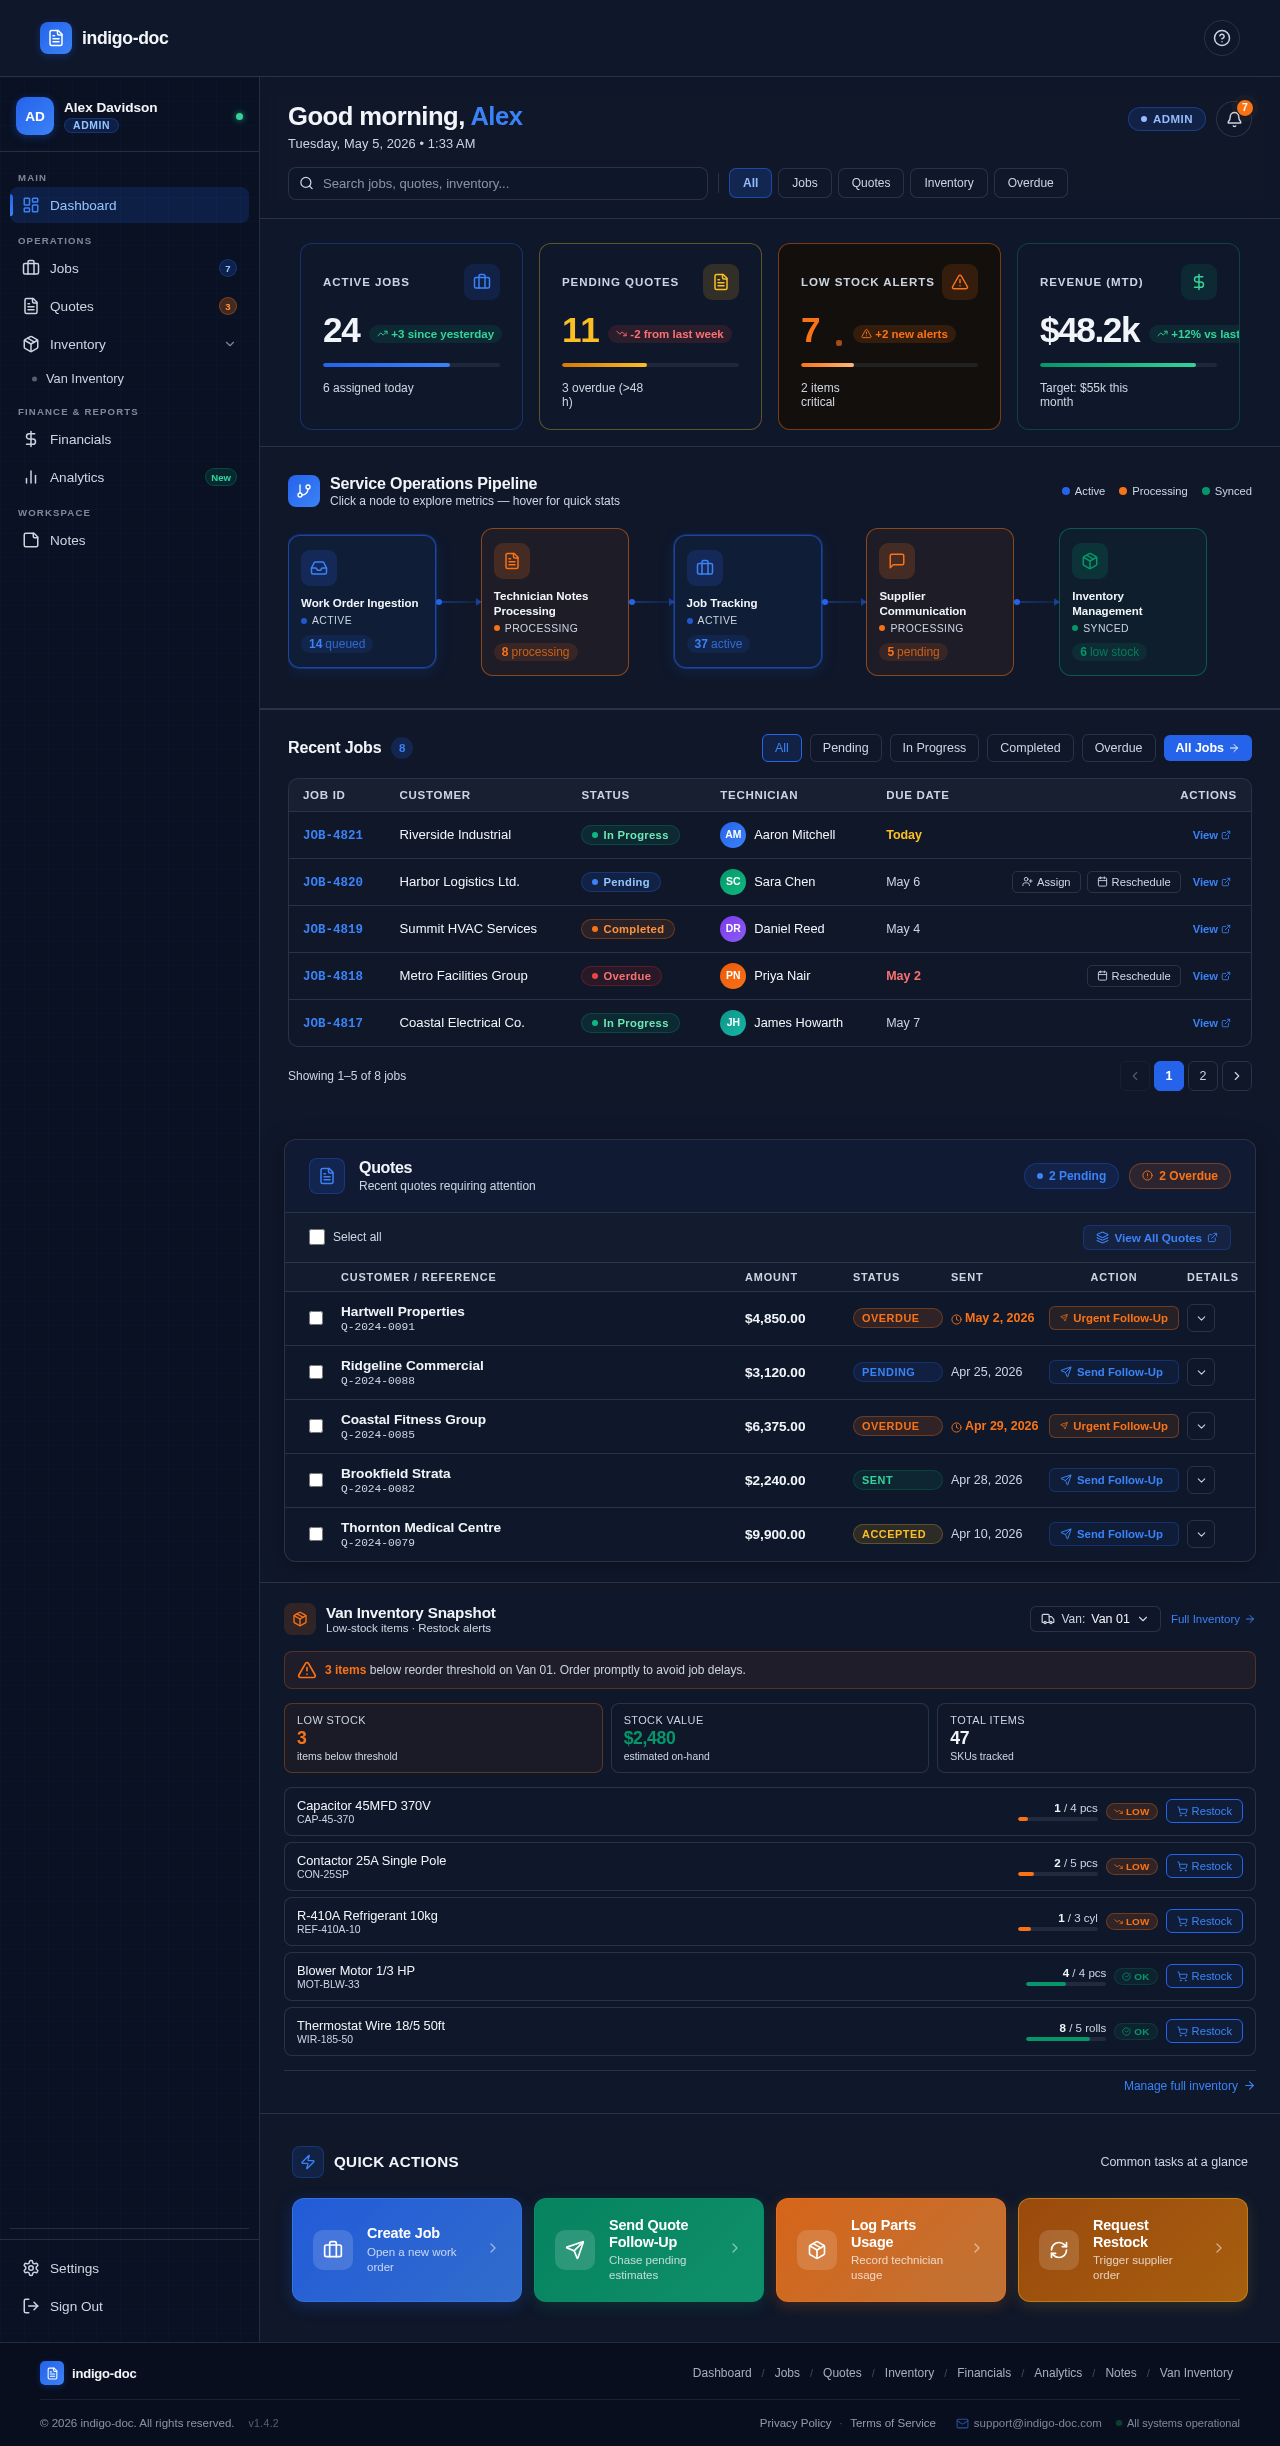Screen dimensions: 1280x2446
Task: Click the AD user avatar
Action: point(35,116)
